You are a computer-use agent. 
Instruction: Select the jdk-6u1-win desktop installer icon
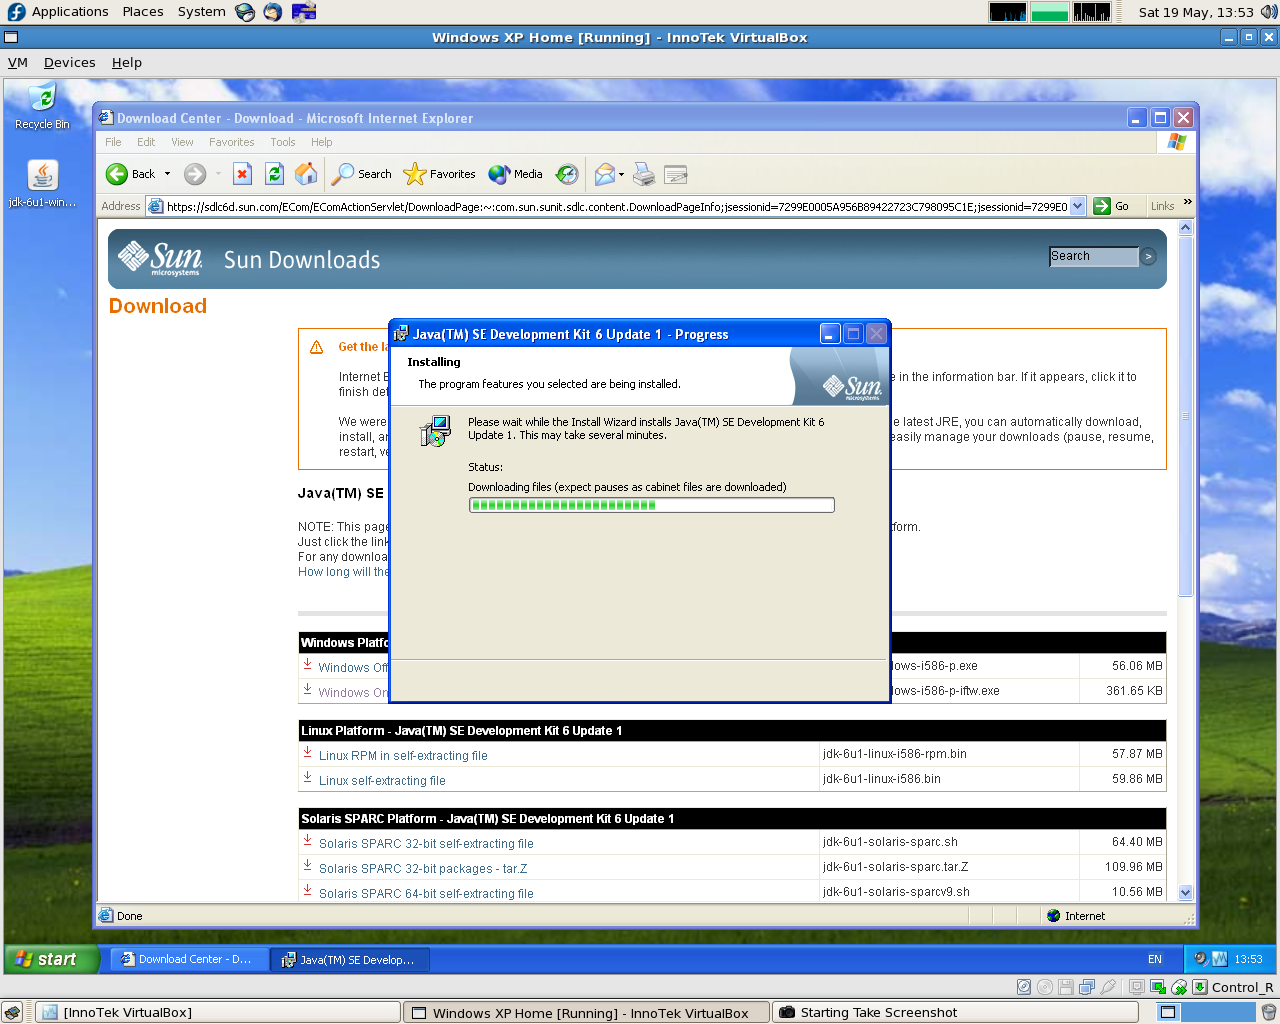click(x=42, y=184)
